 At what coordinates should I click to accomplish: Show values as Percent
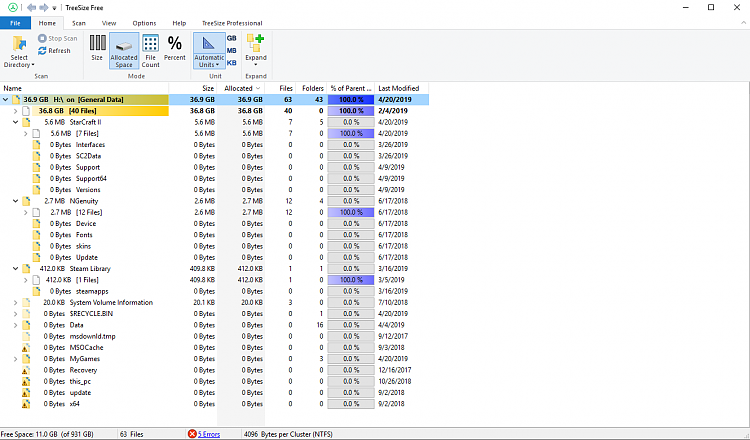175,48
